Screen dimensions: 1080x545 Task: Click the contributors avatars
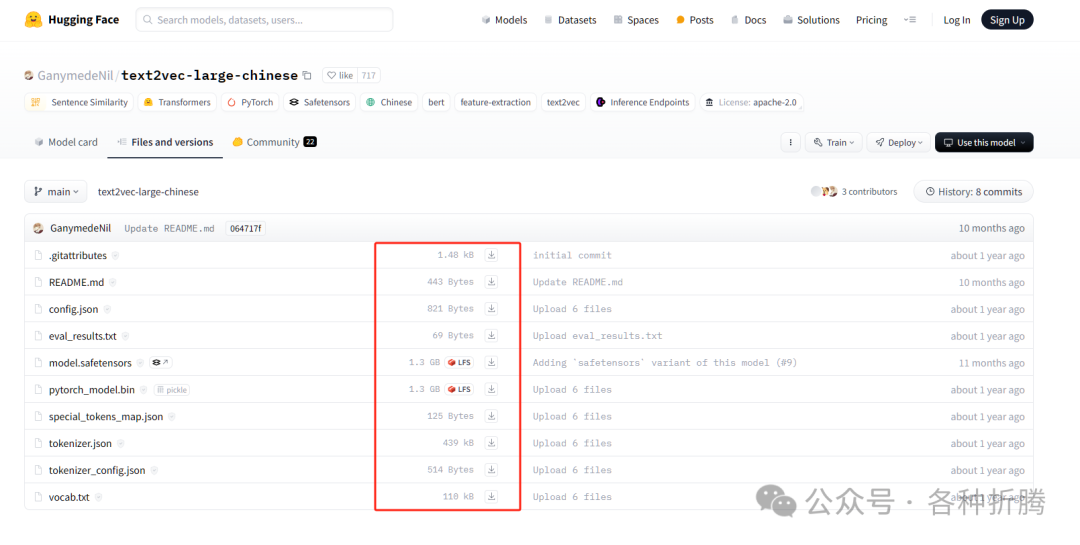coord(824,192)
